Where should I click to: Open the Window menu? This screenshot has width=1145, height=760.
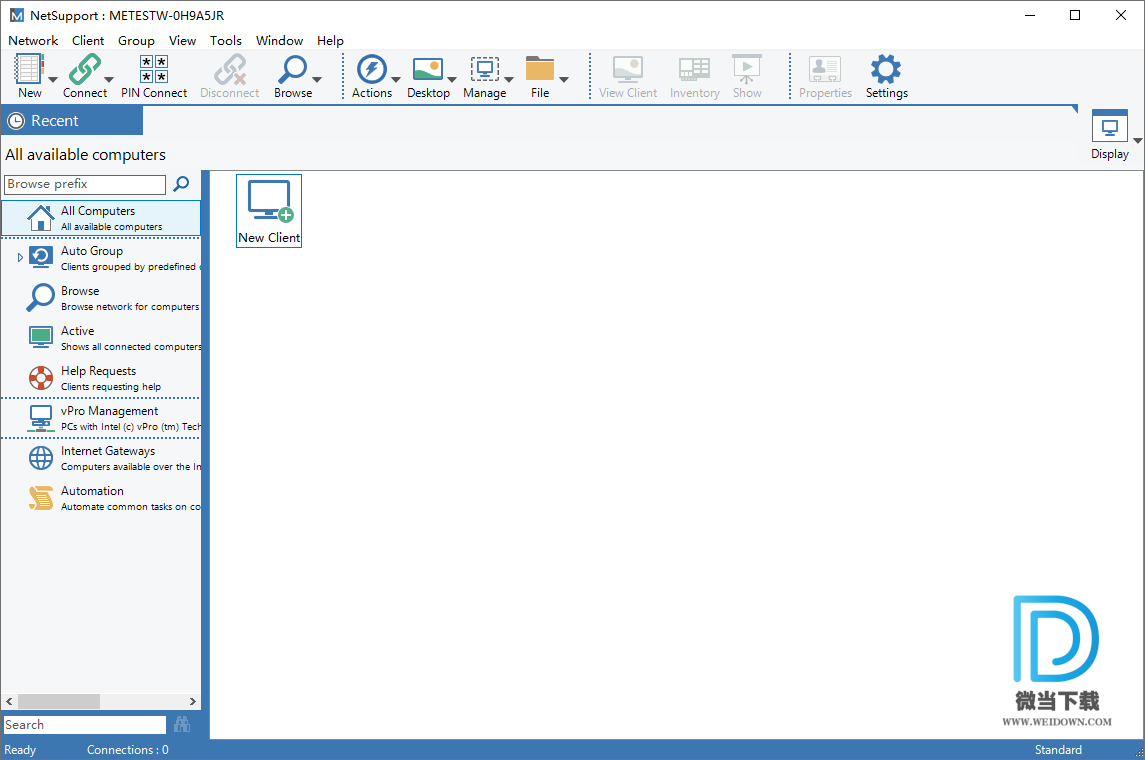(x=279, y=41)
